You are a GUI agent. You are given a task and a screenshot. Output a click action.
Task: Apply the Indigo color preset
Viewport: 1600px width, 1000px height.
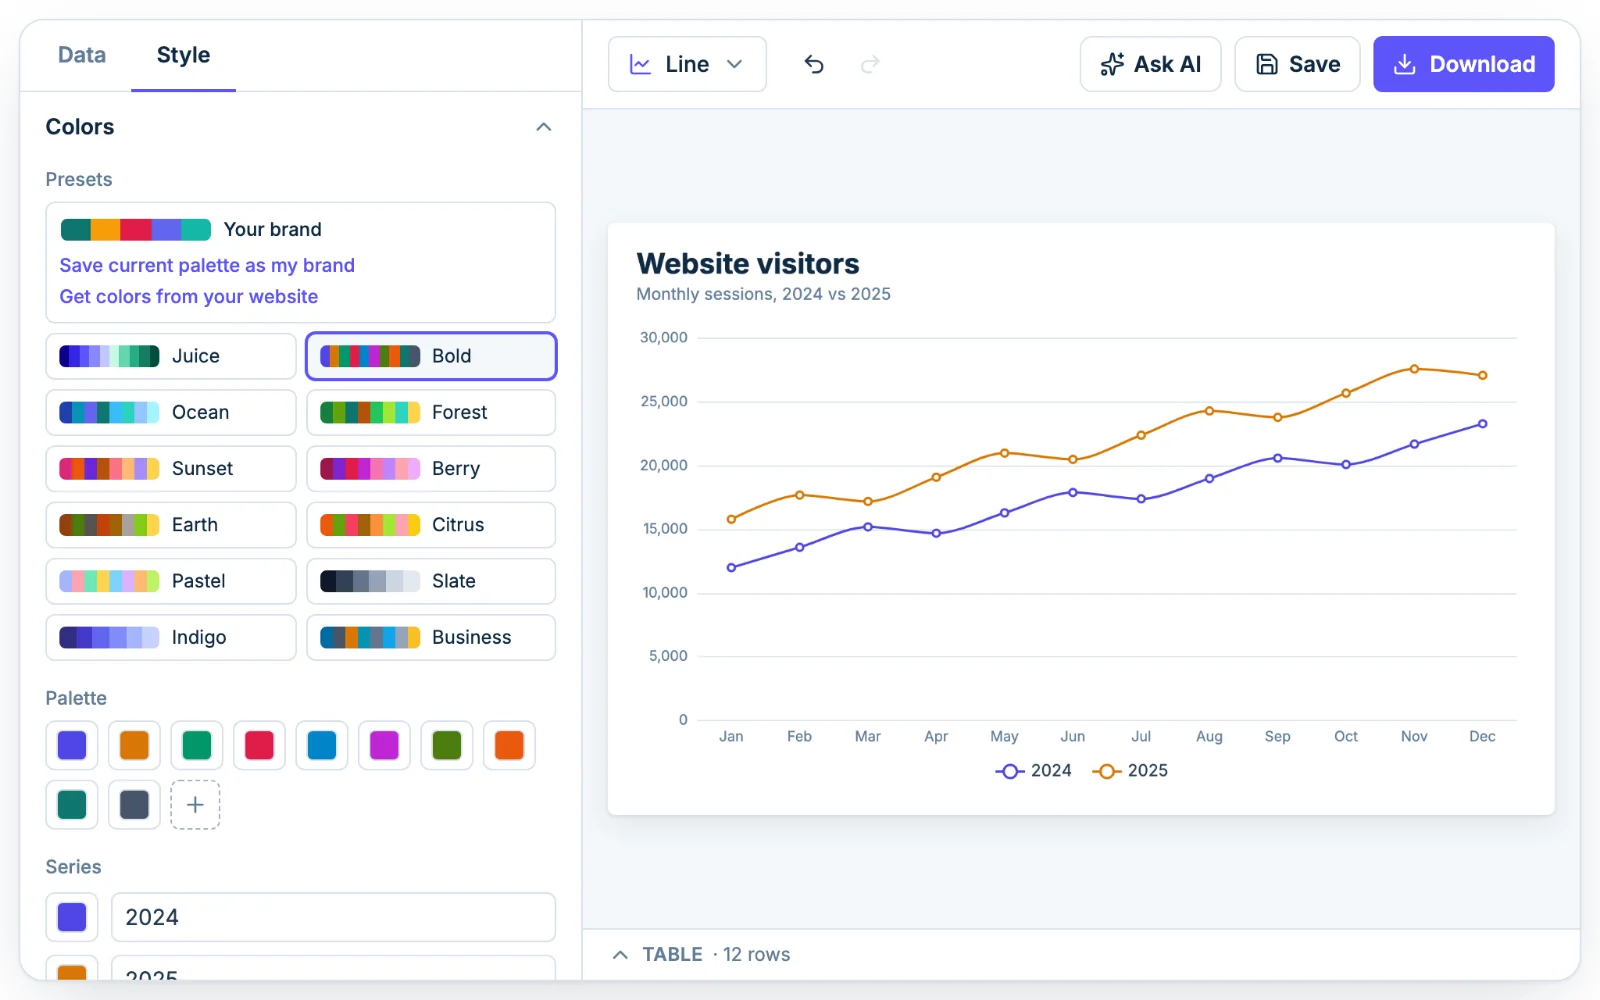[171, 637]
